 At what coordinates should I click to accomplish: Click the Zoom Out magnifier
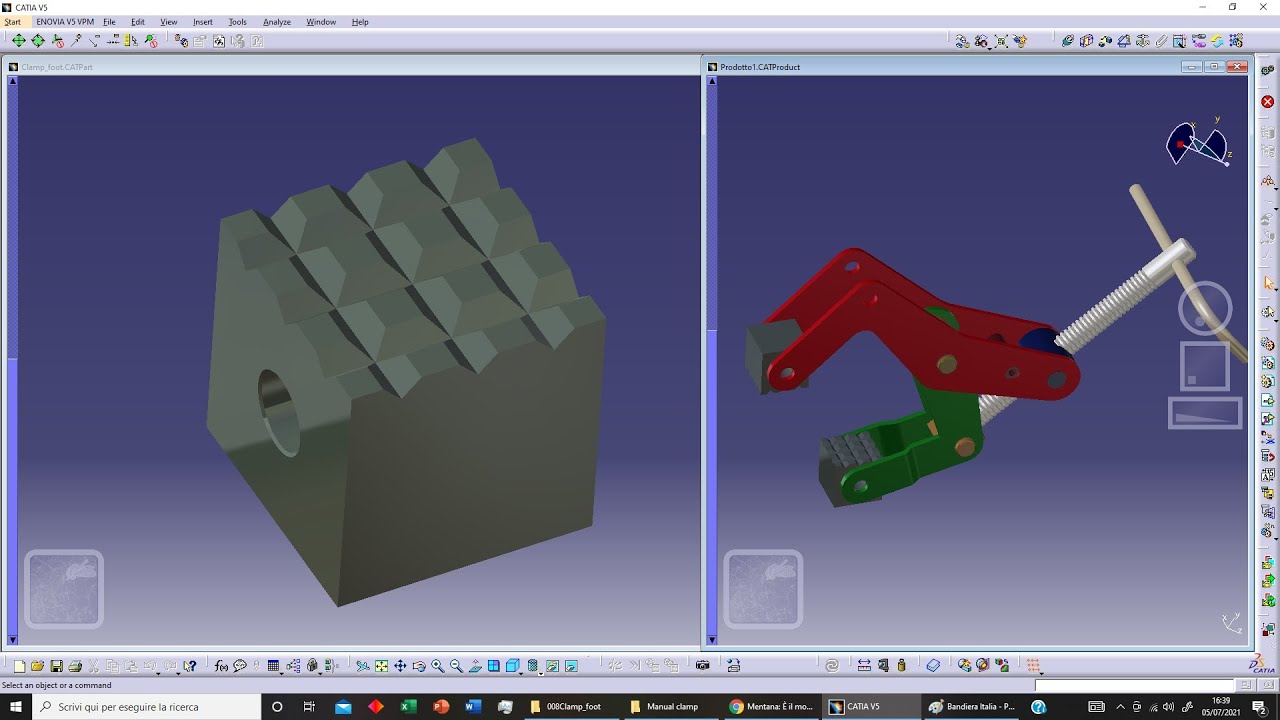pyautogui.click(x=456, y=666)
